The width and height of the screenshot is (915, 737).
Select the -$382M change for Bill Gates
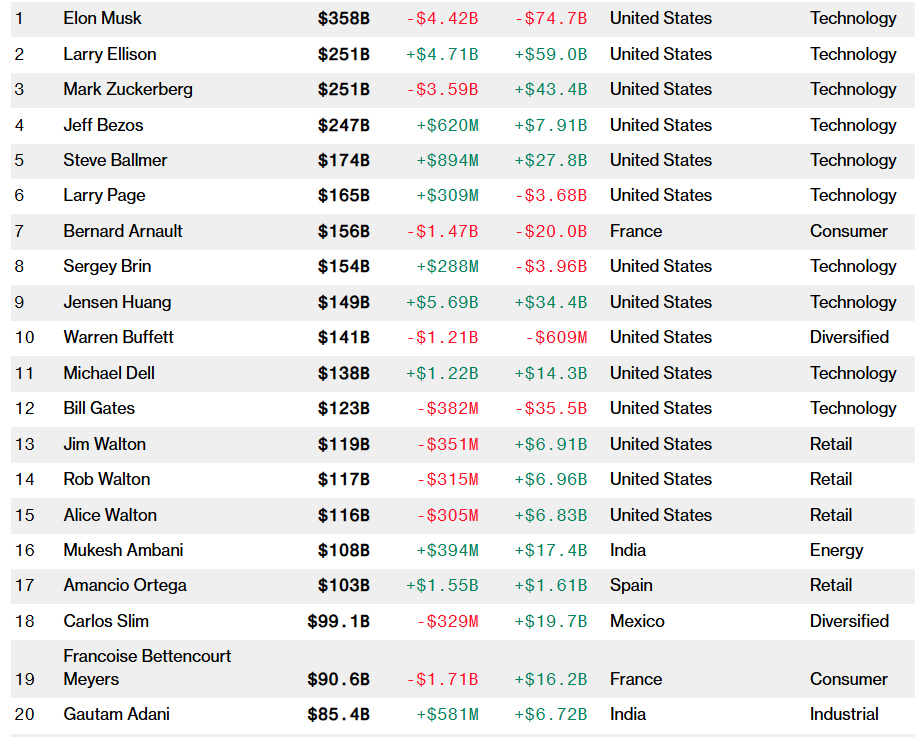coord(448,408)
